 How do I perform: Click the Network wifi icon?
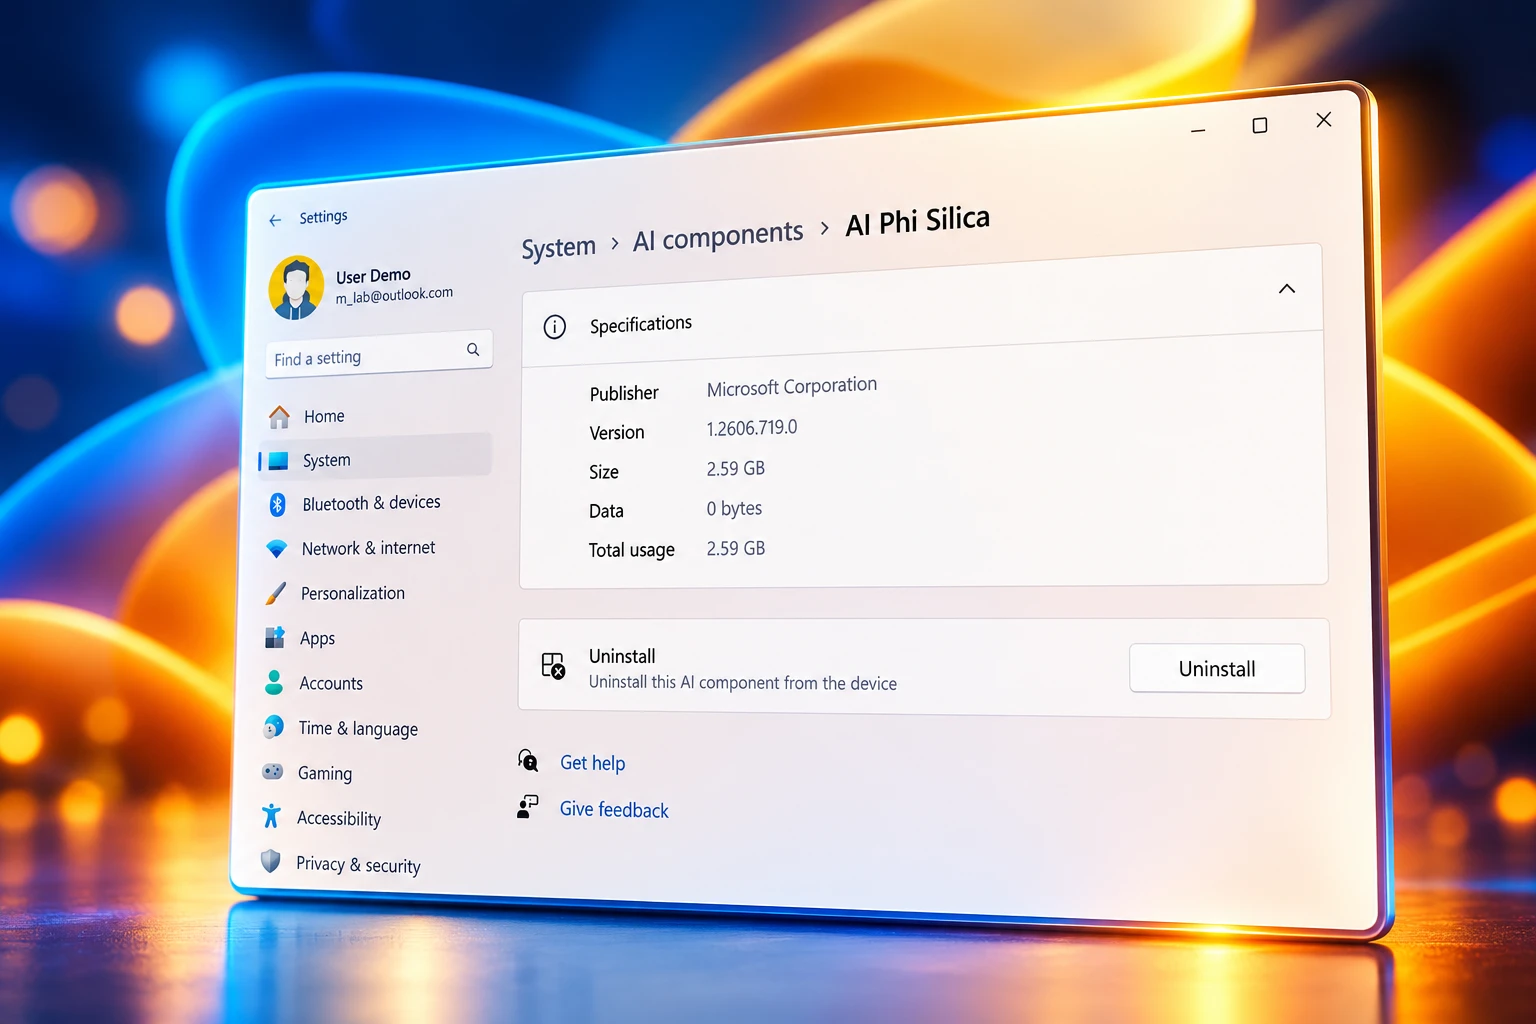277,549
